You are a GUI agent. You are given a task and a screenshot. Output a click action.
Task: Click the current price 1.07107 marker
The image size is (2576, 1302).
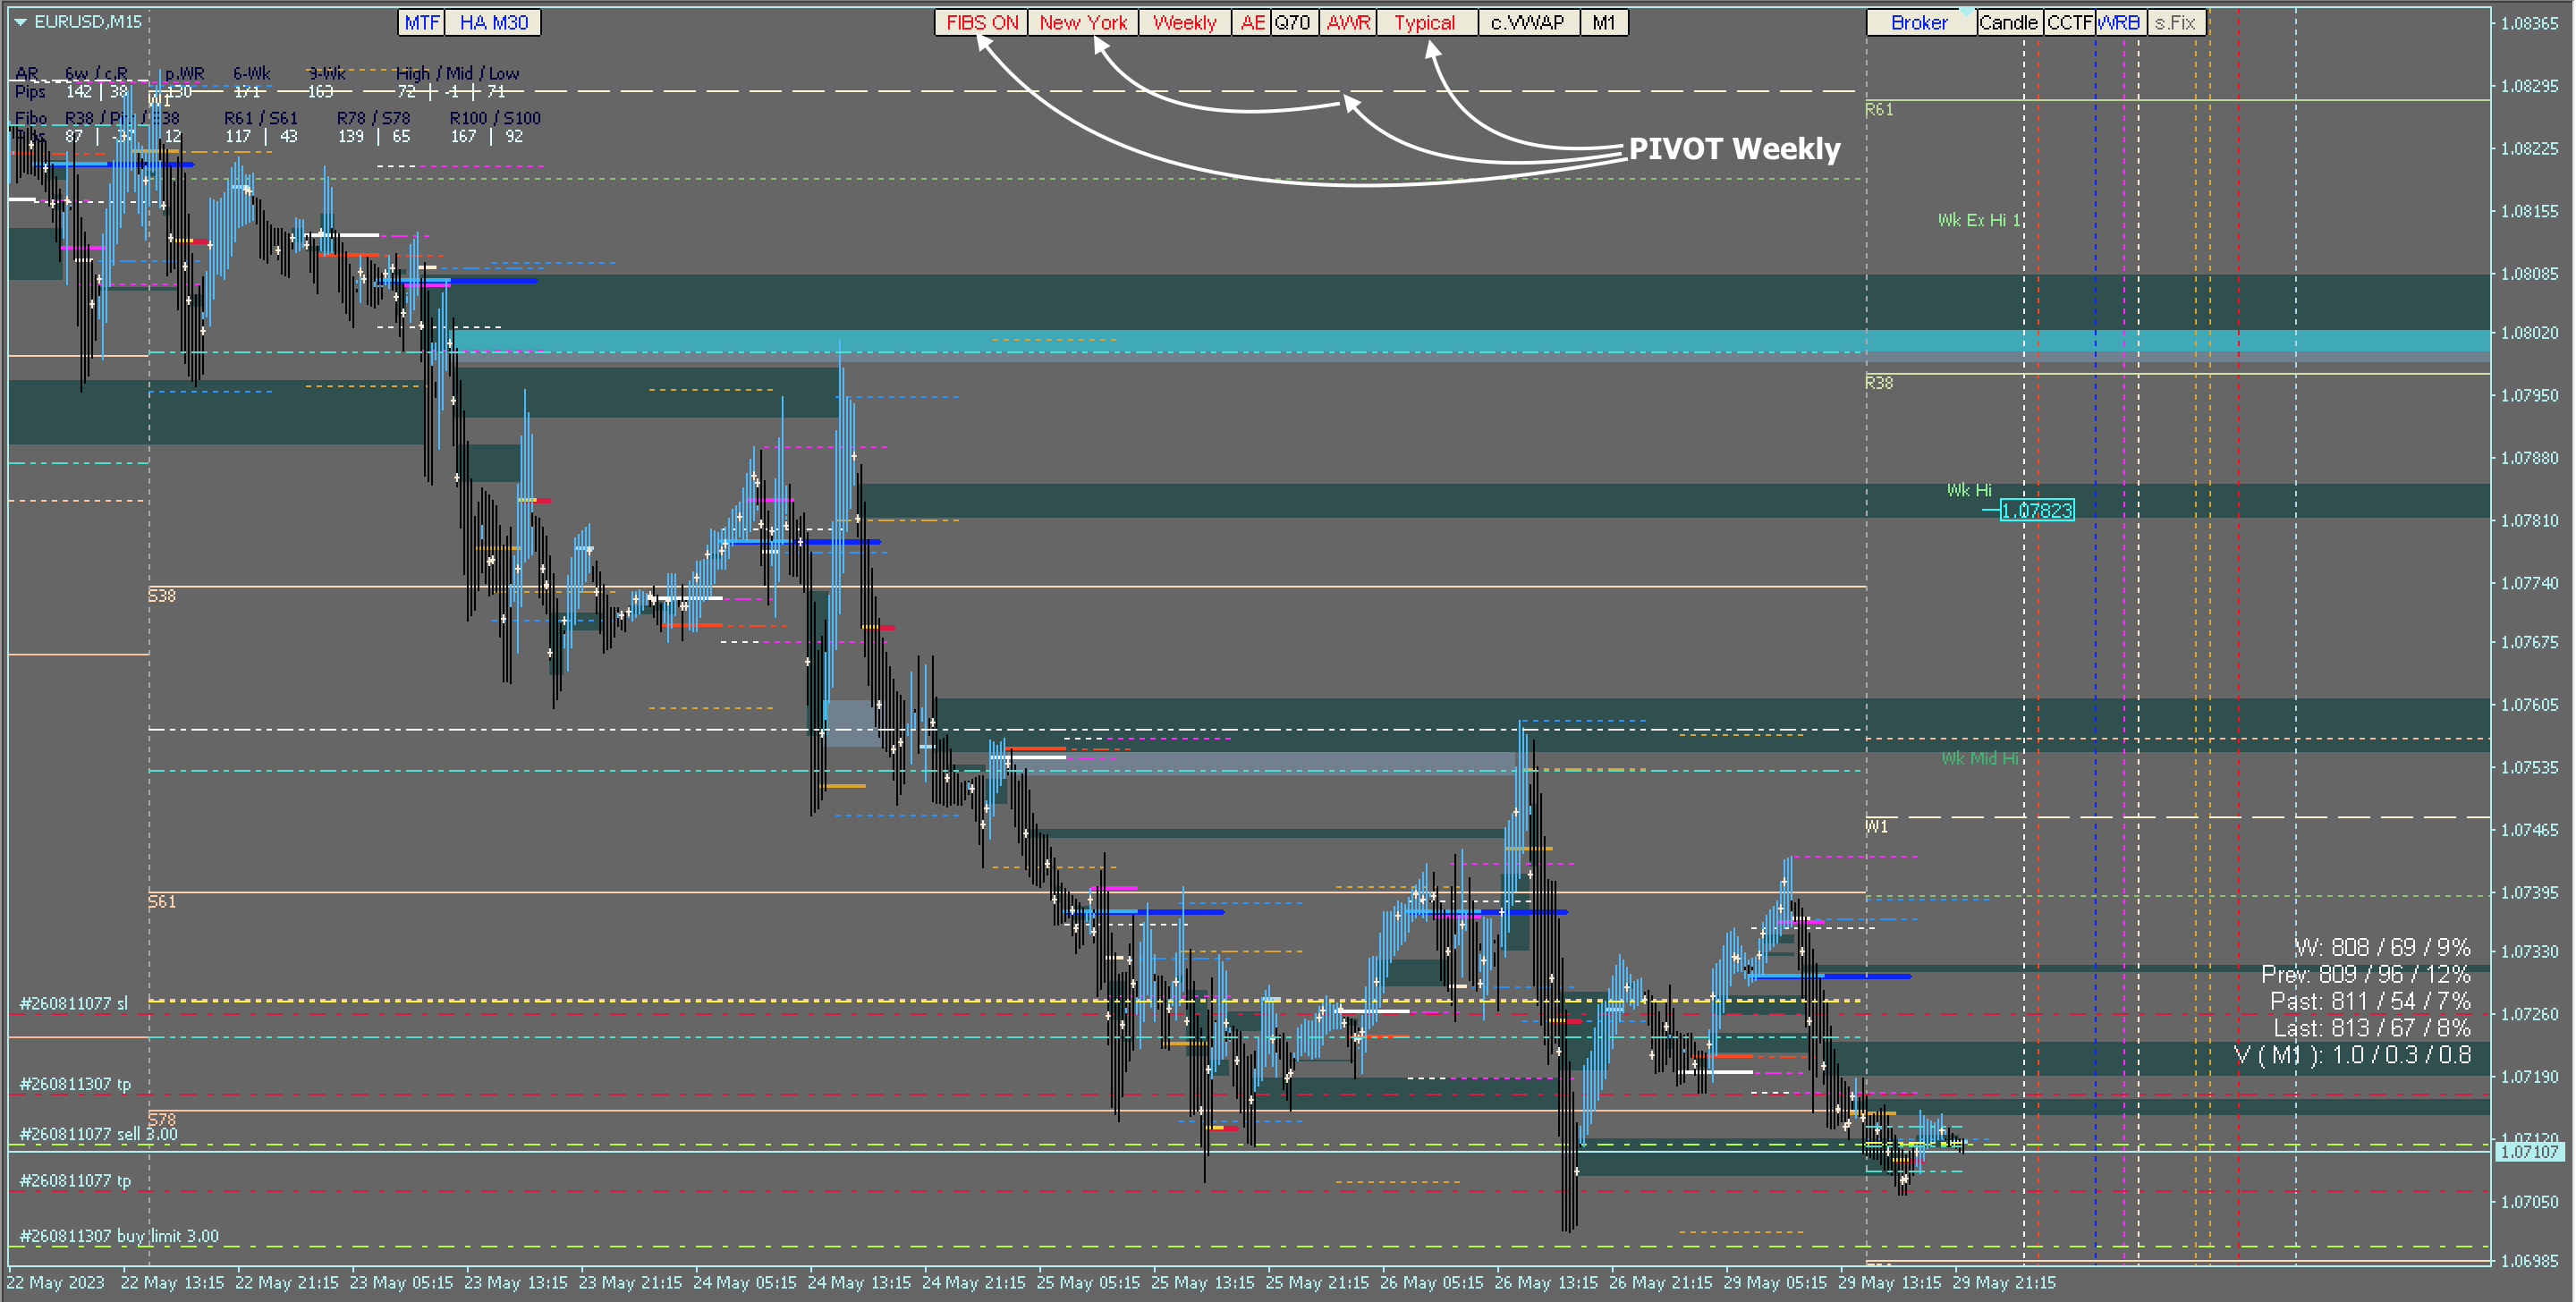tap(2528, 1152)
